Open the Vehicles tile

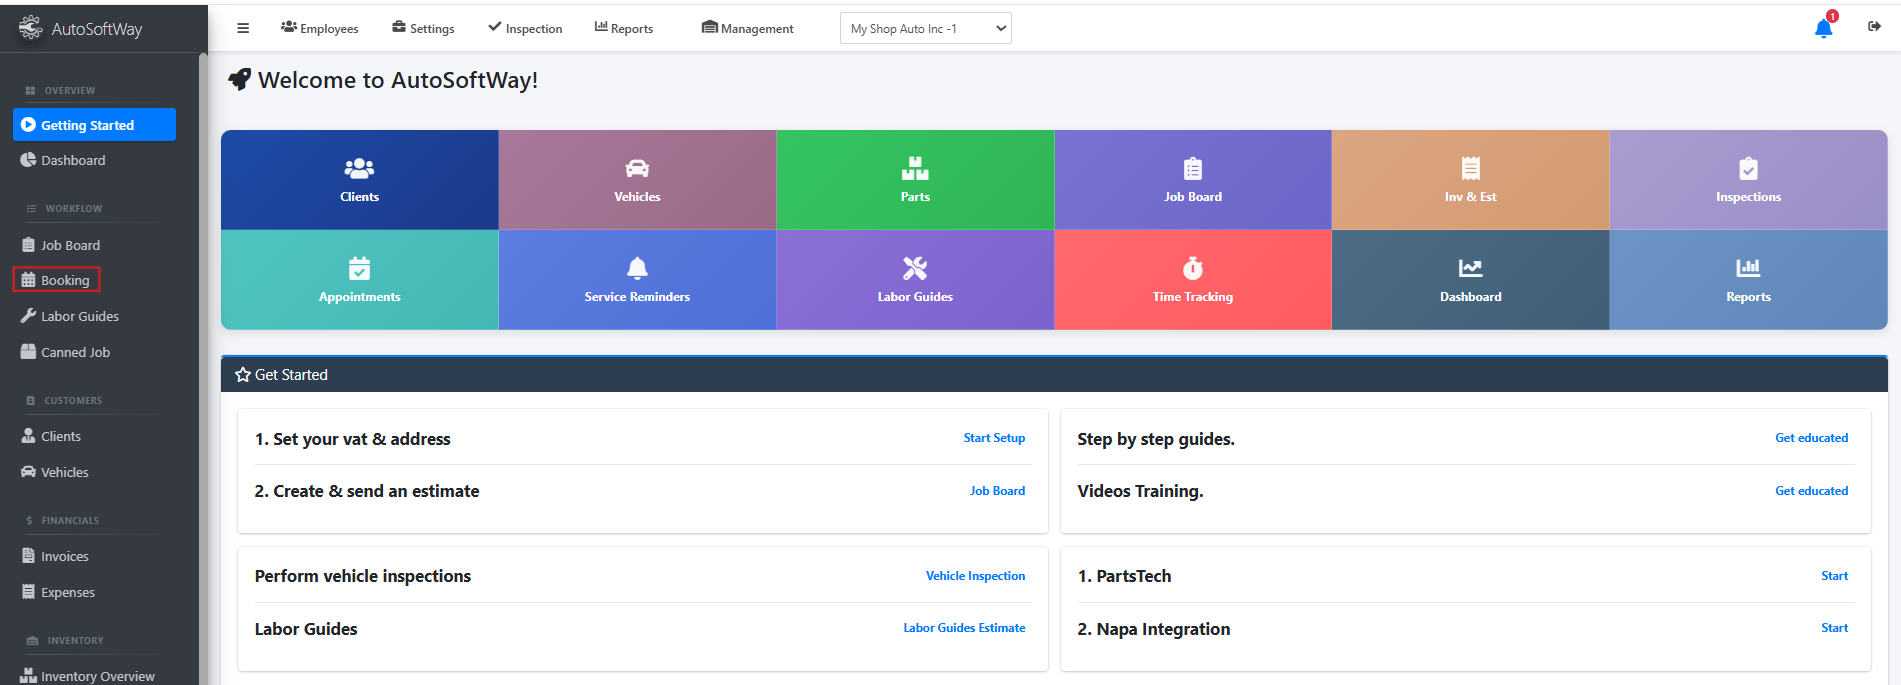(x=637, y=180)
